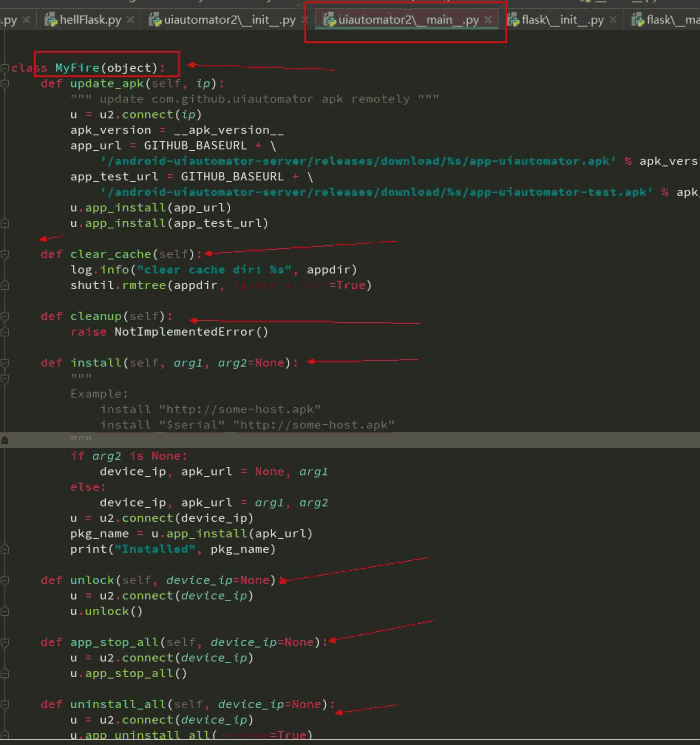Click the install method name
Screen dimensions: 700x745
coord(96,363)
